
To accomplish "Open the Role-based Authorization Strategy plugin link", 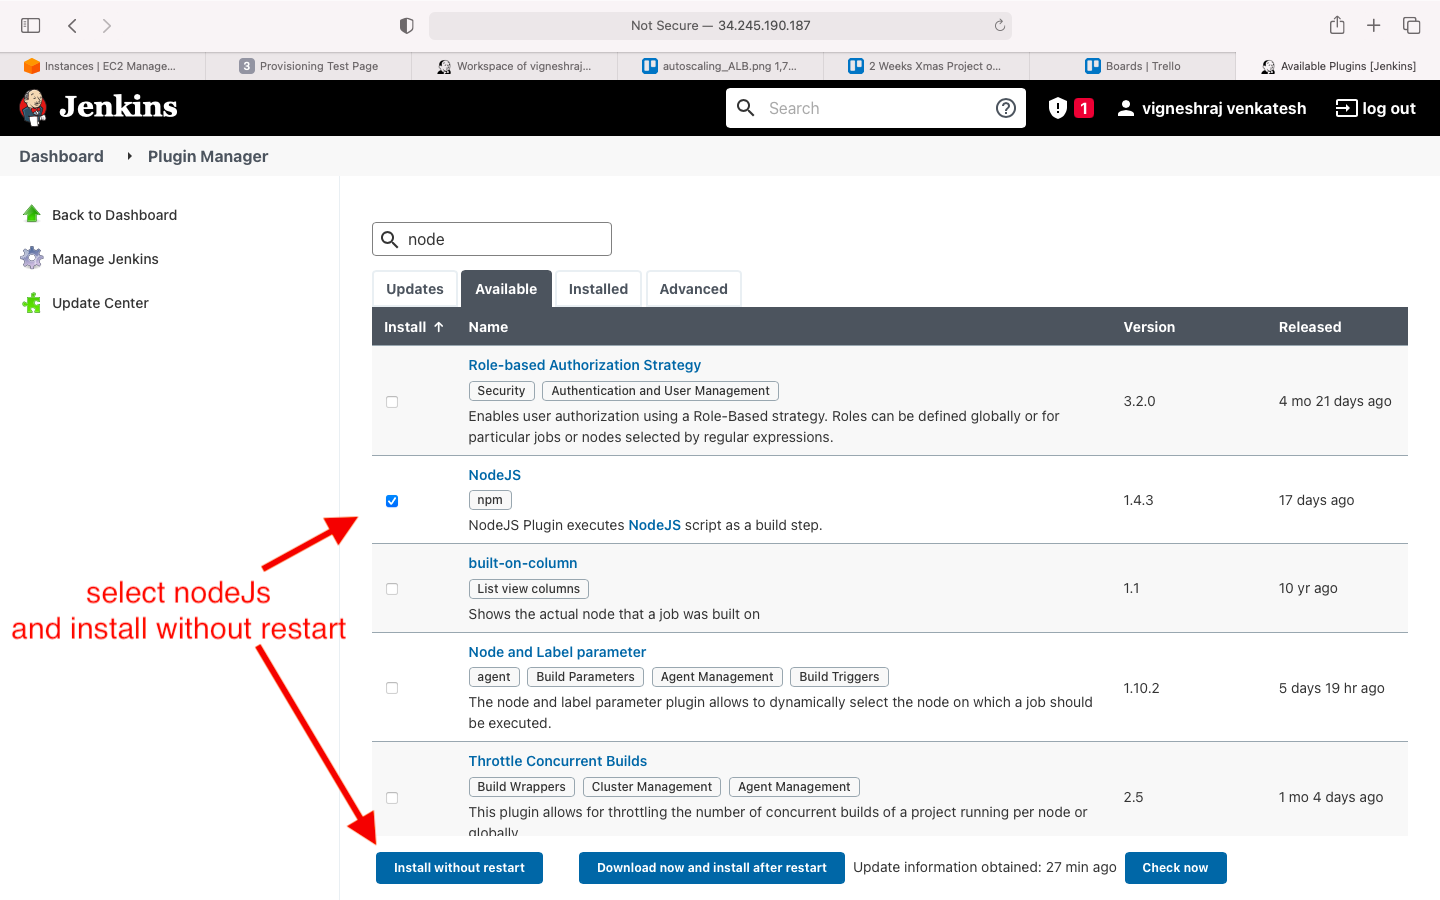I will click(x=584, y=365).
